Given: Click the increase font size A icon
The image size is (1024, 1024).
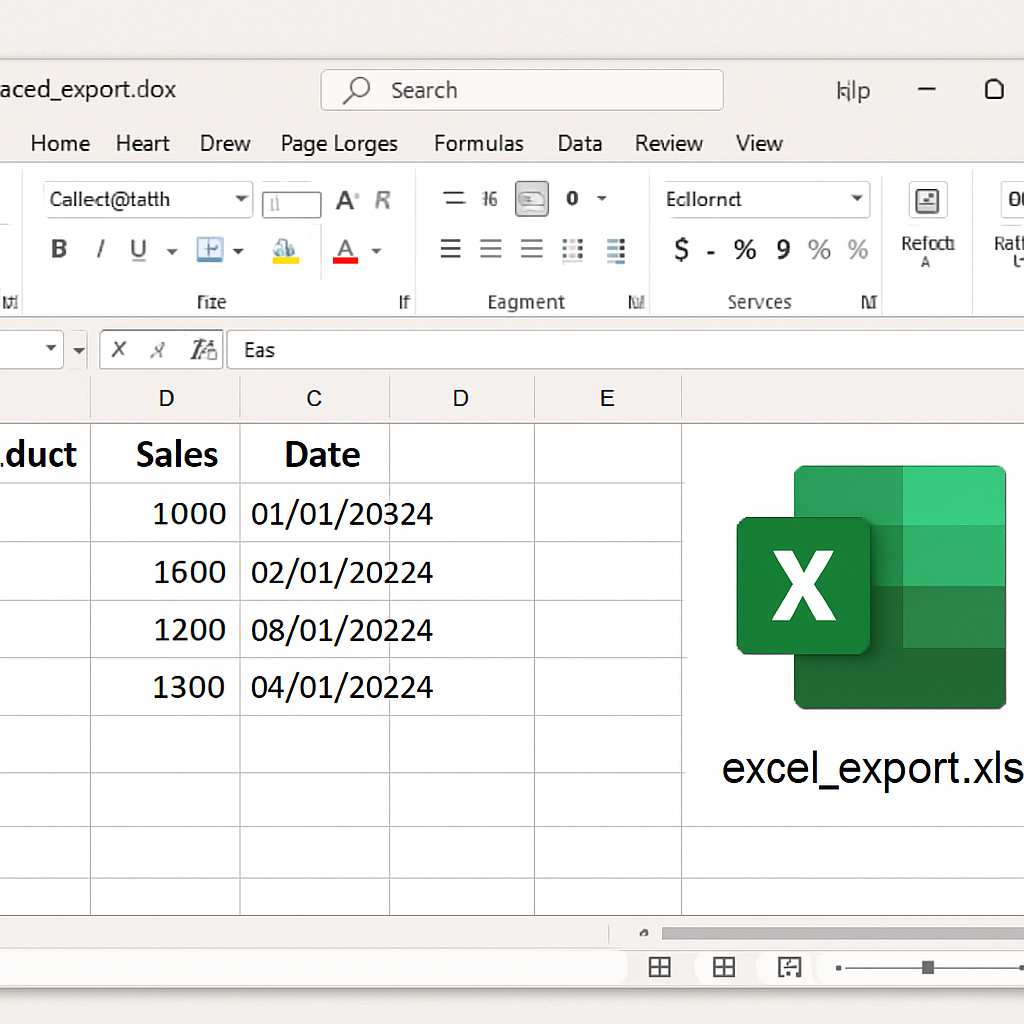Looking at the screenshot, I should tap(344, 199).
